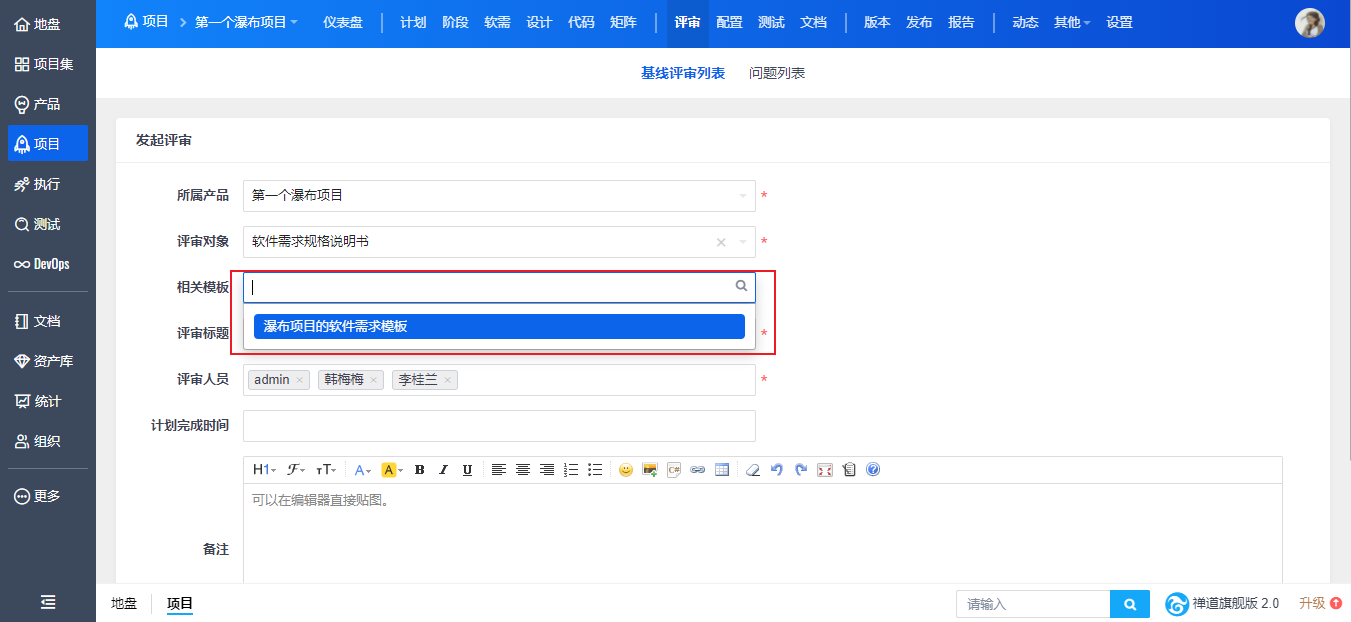Insert a table via editor toolbar
Viewport: 1351px width, 622px height.
click(722, 470)
